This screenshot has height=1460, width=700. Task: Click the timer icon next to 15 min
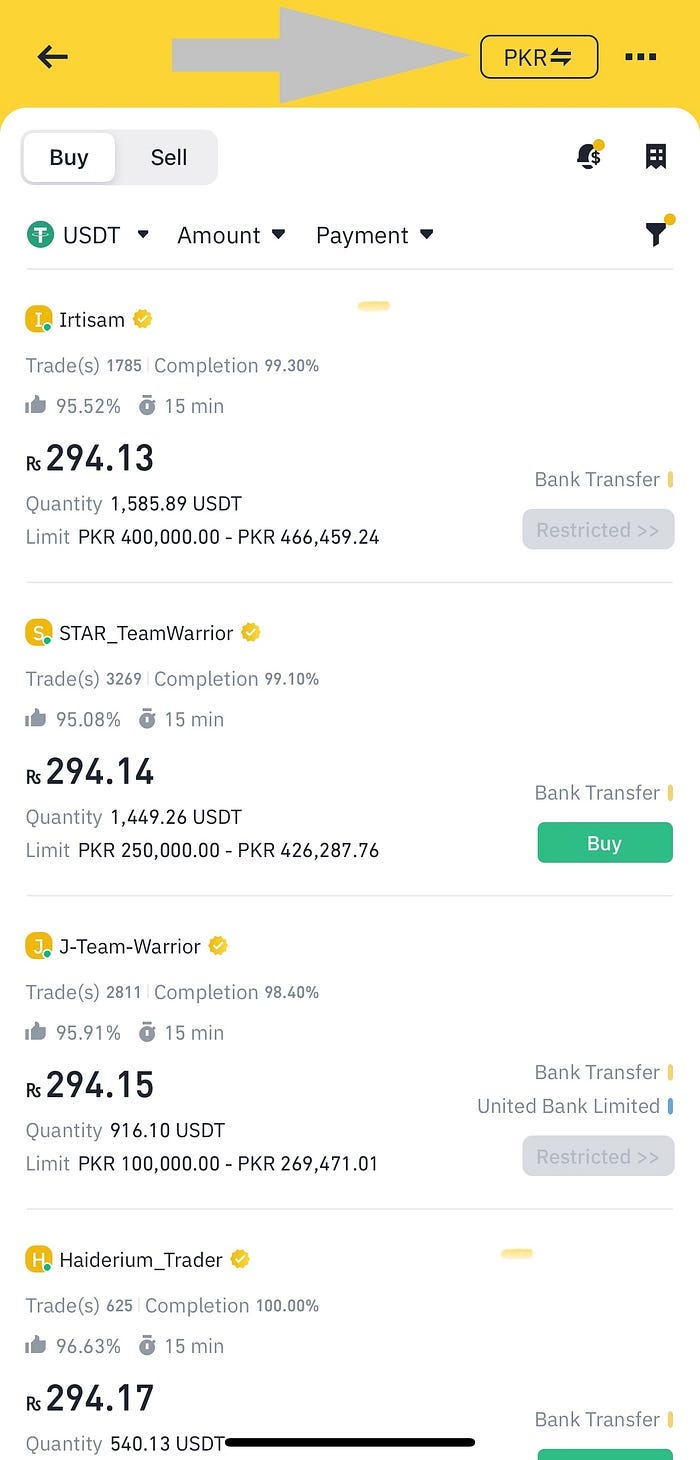(150, 406)
